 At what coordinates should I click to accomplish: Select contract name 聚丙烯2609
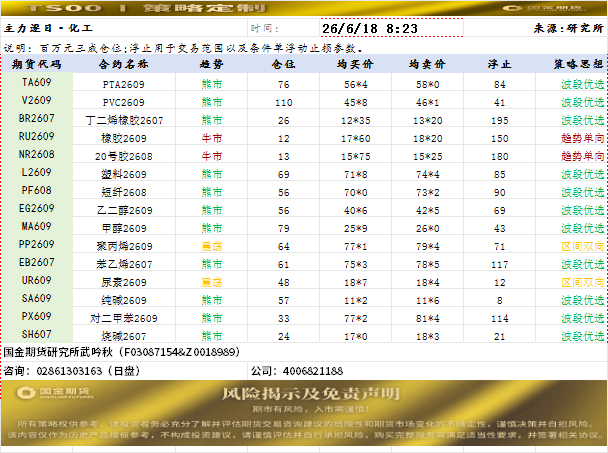(x=124, y=246)
